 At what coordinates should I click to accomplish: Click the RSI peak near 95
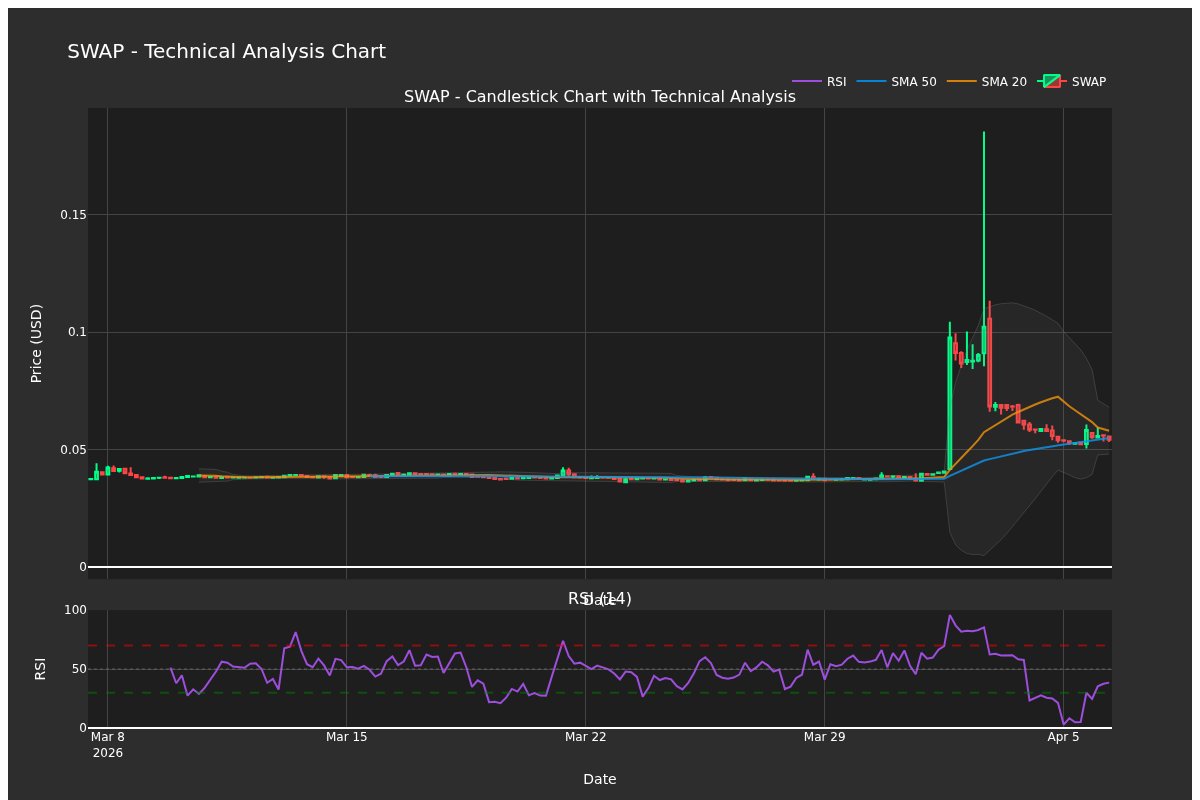950,616
